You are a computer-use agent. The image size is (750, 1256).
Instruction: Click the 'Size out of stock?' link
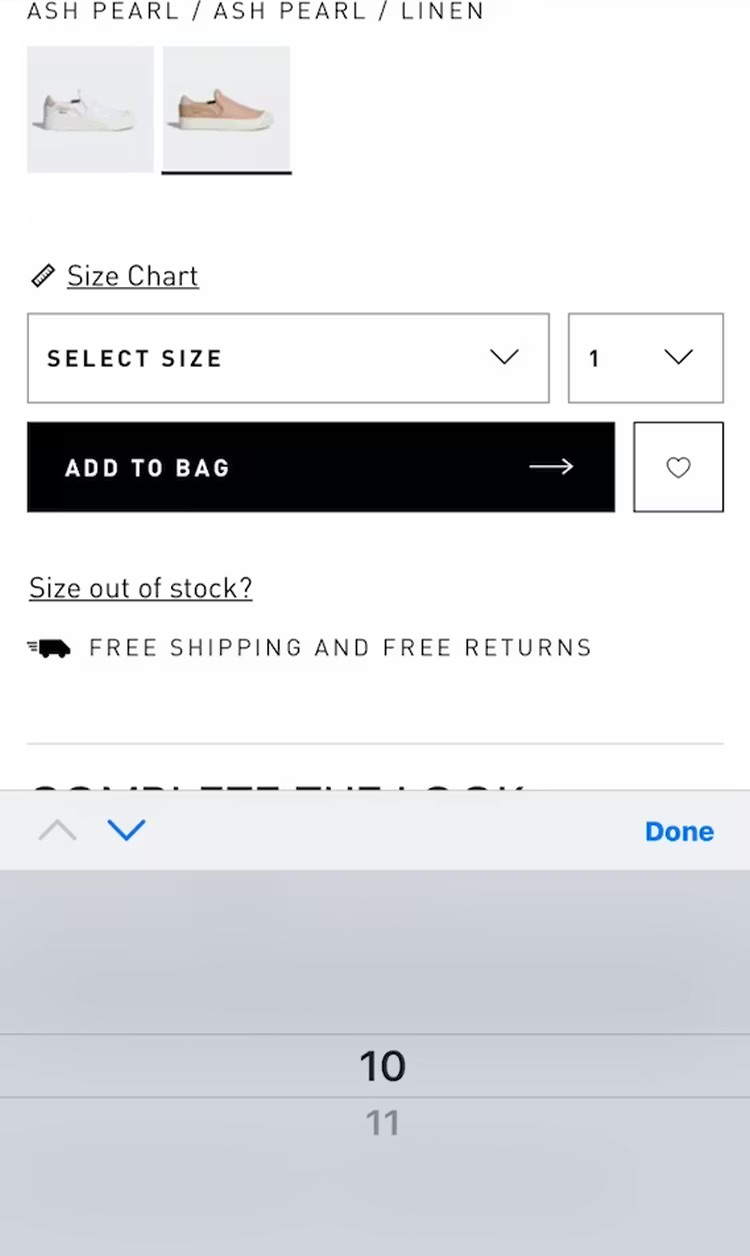(x=140, y=588)
